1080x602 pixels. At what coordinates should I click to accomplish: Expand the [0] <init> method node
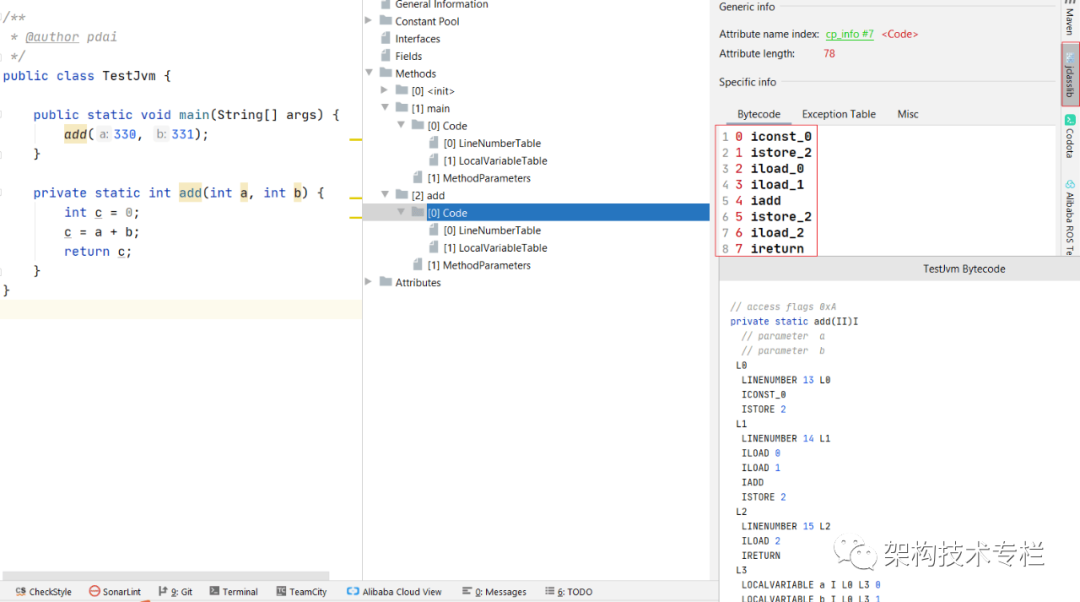384,90
